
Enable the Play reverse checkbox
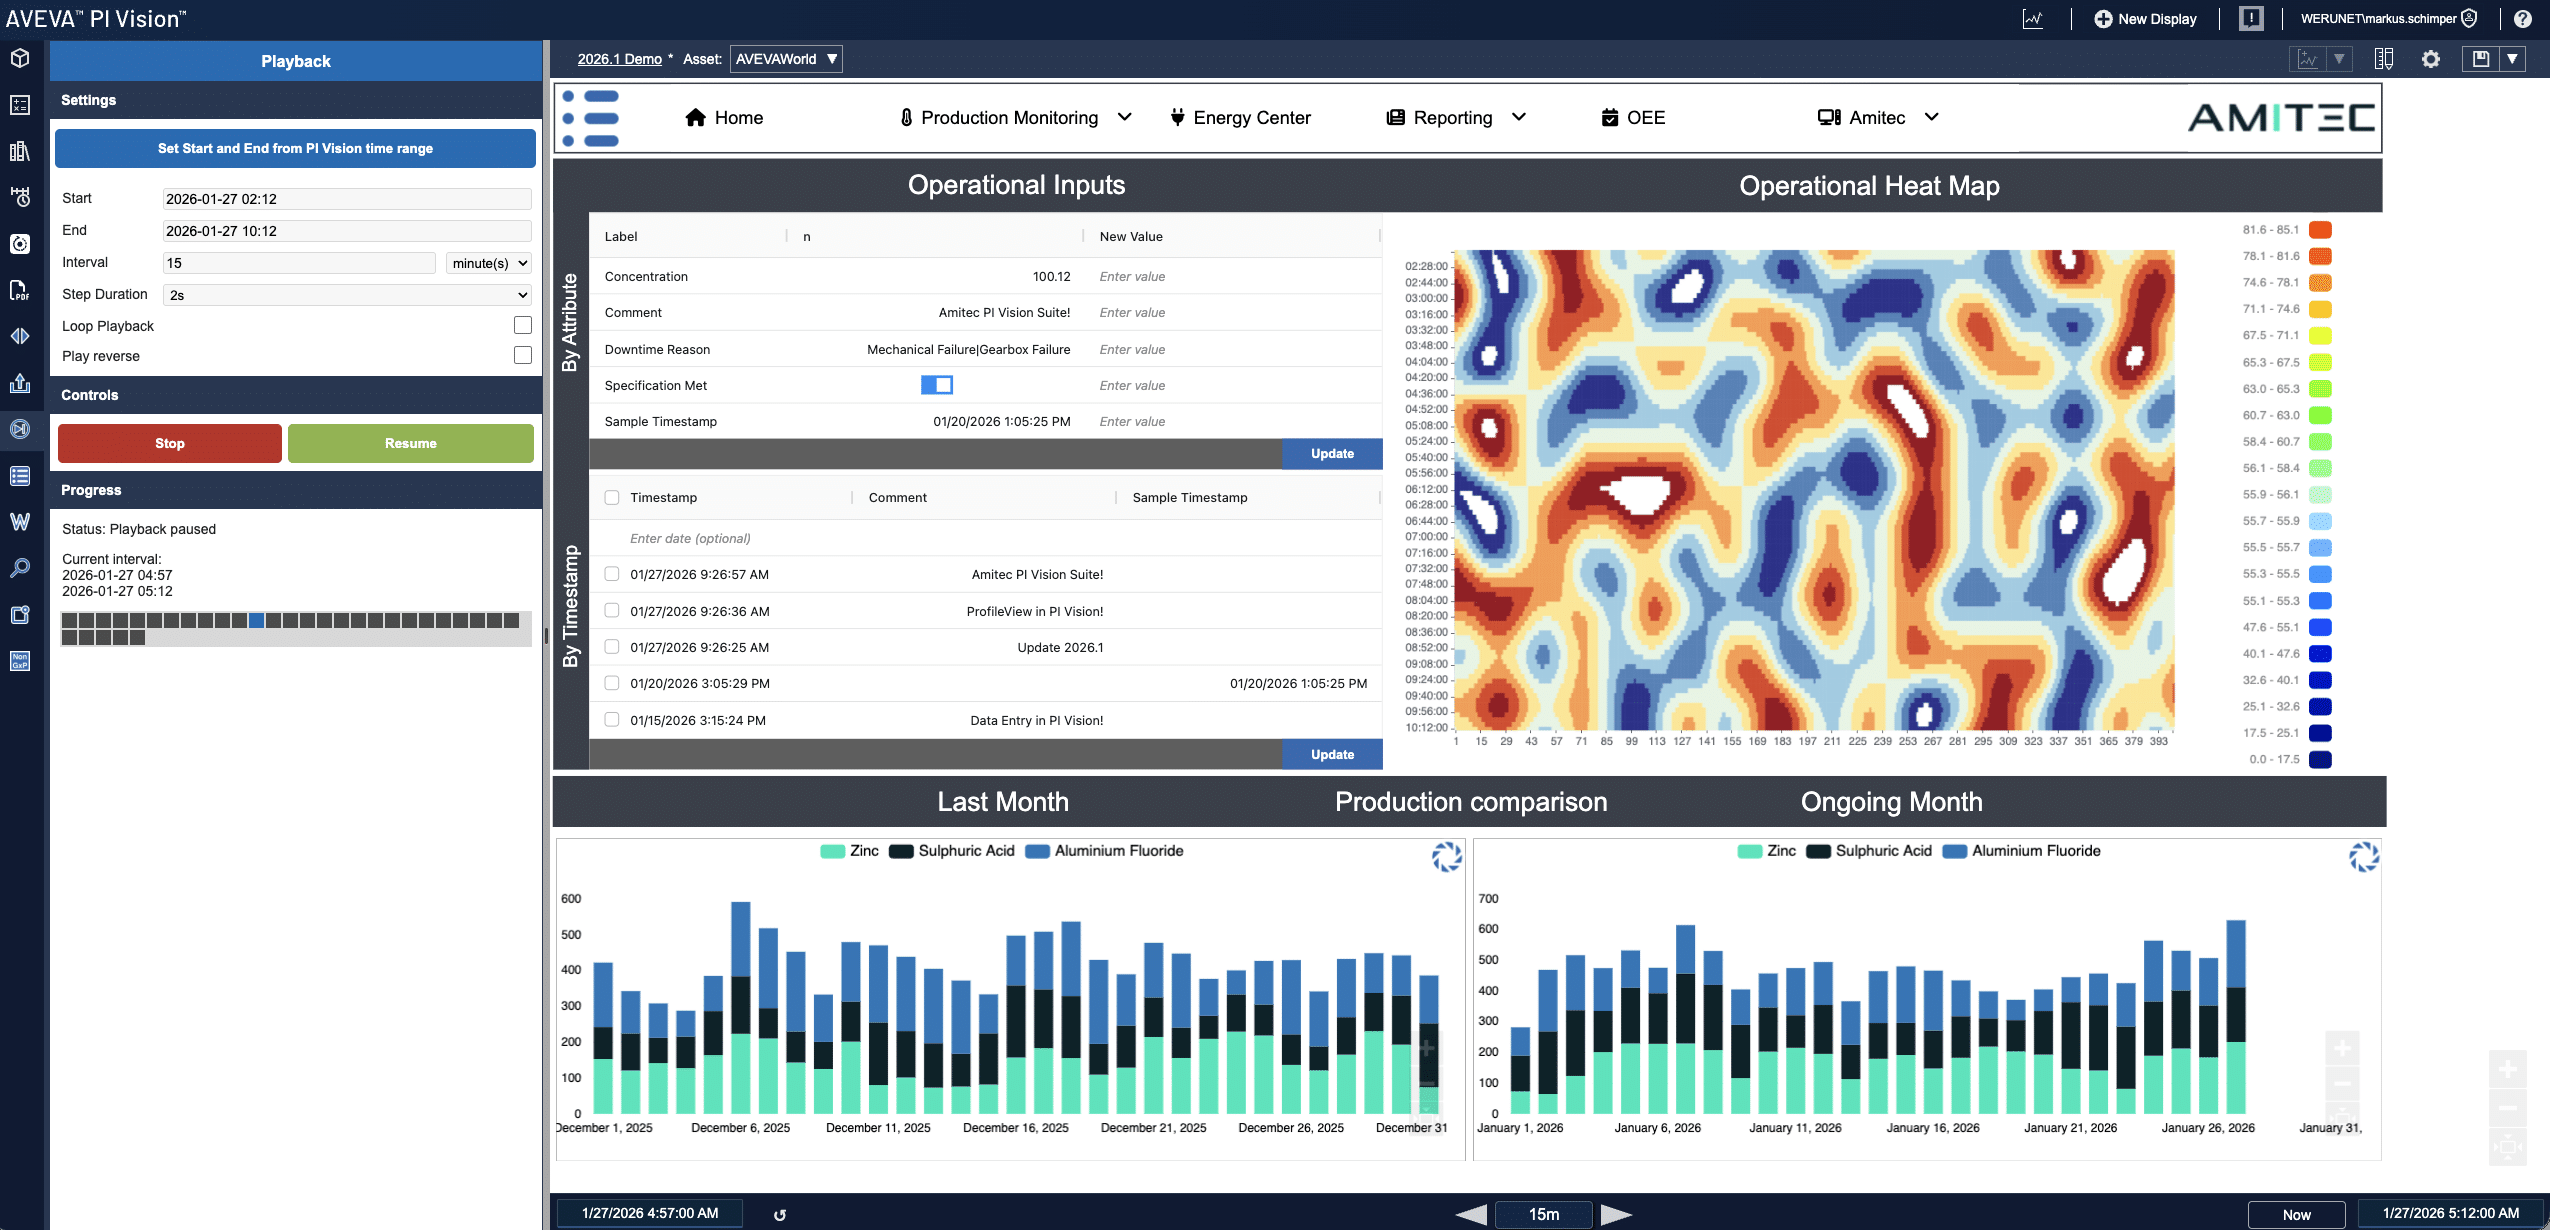522,355
